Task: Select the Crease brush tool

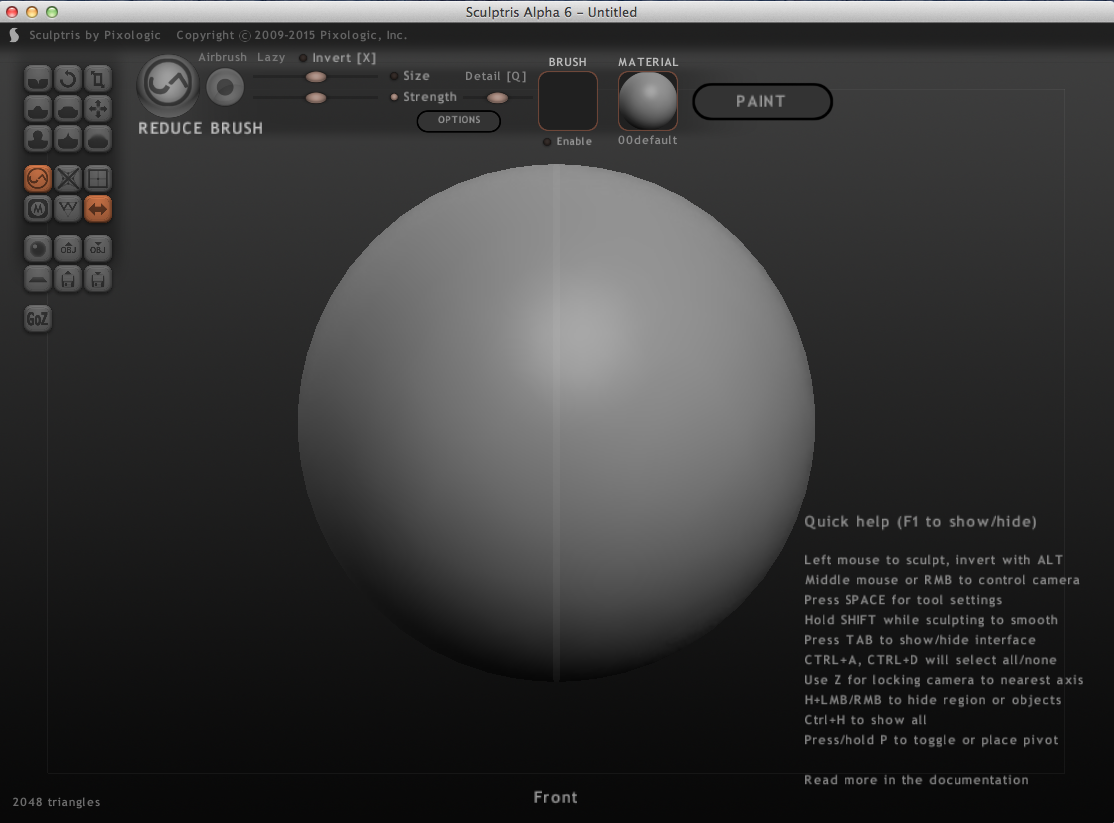Action: click(x=38, y=79)
